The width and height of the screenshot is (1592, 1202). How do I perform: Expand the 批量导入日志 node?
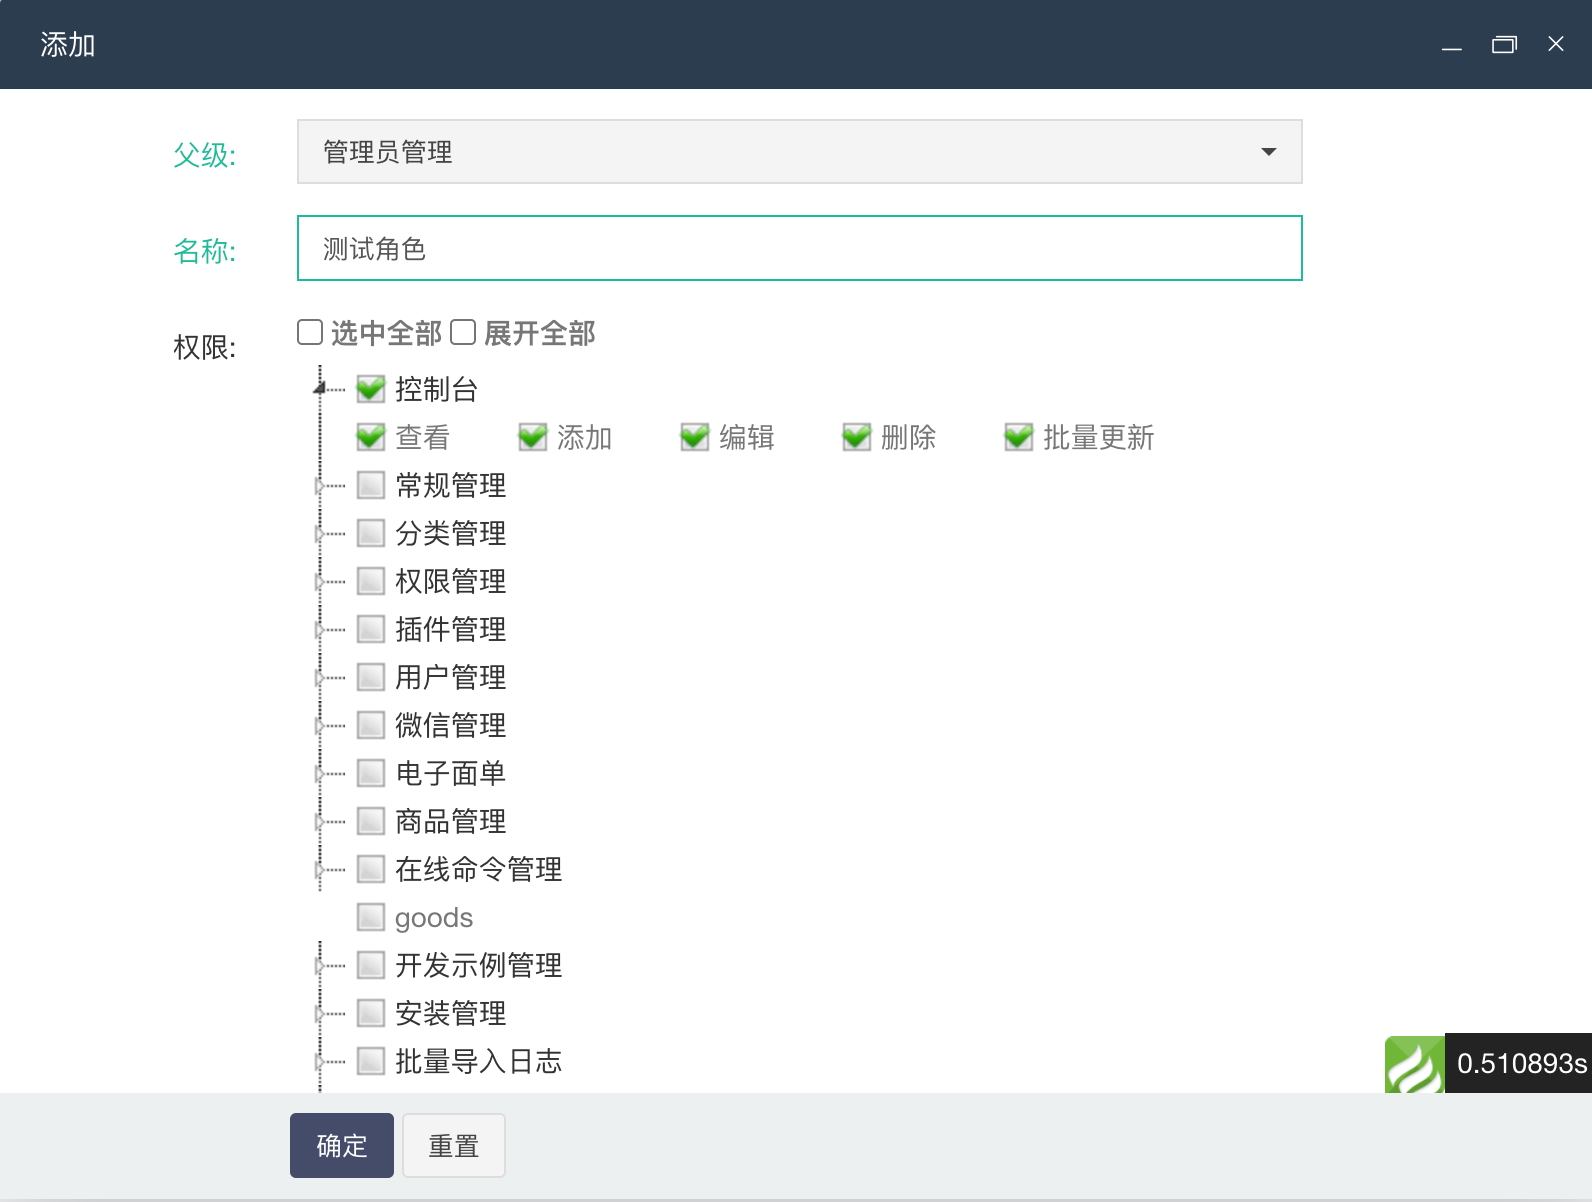click(319, 1062)
